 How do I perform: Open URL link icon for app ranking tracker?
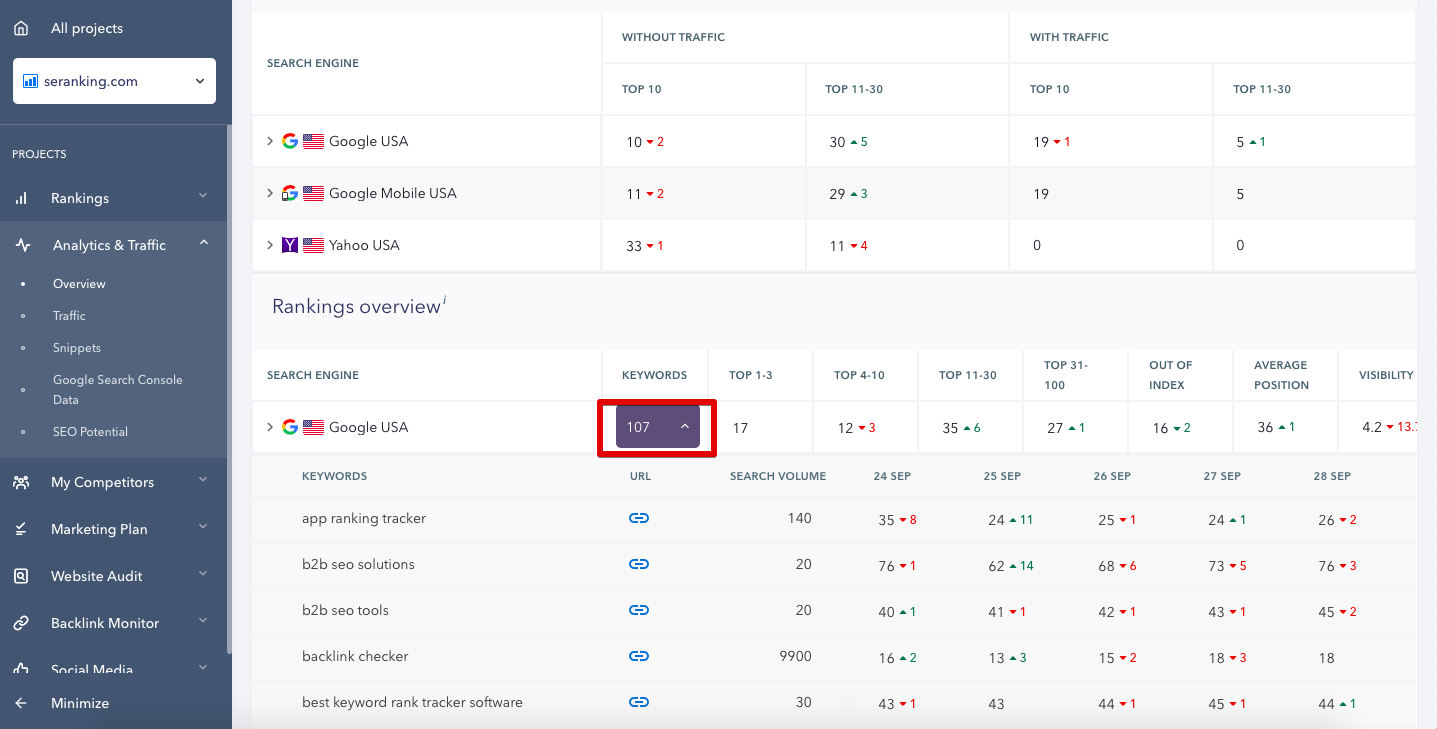pos(639,518)
